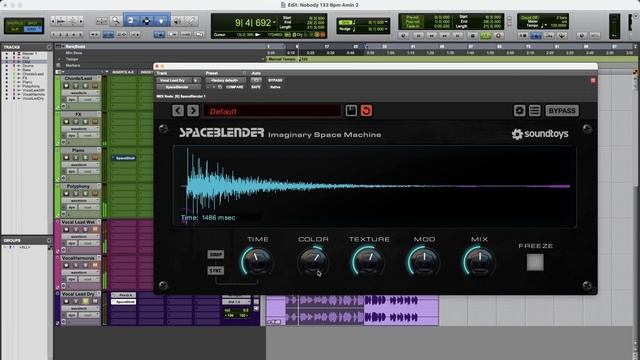
Task: Click the transport Stop button
Action: (472, 36)
